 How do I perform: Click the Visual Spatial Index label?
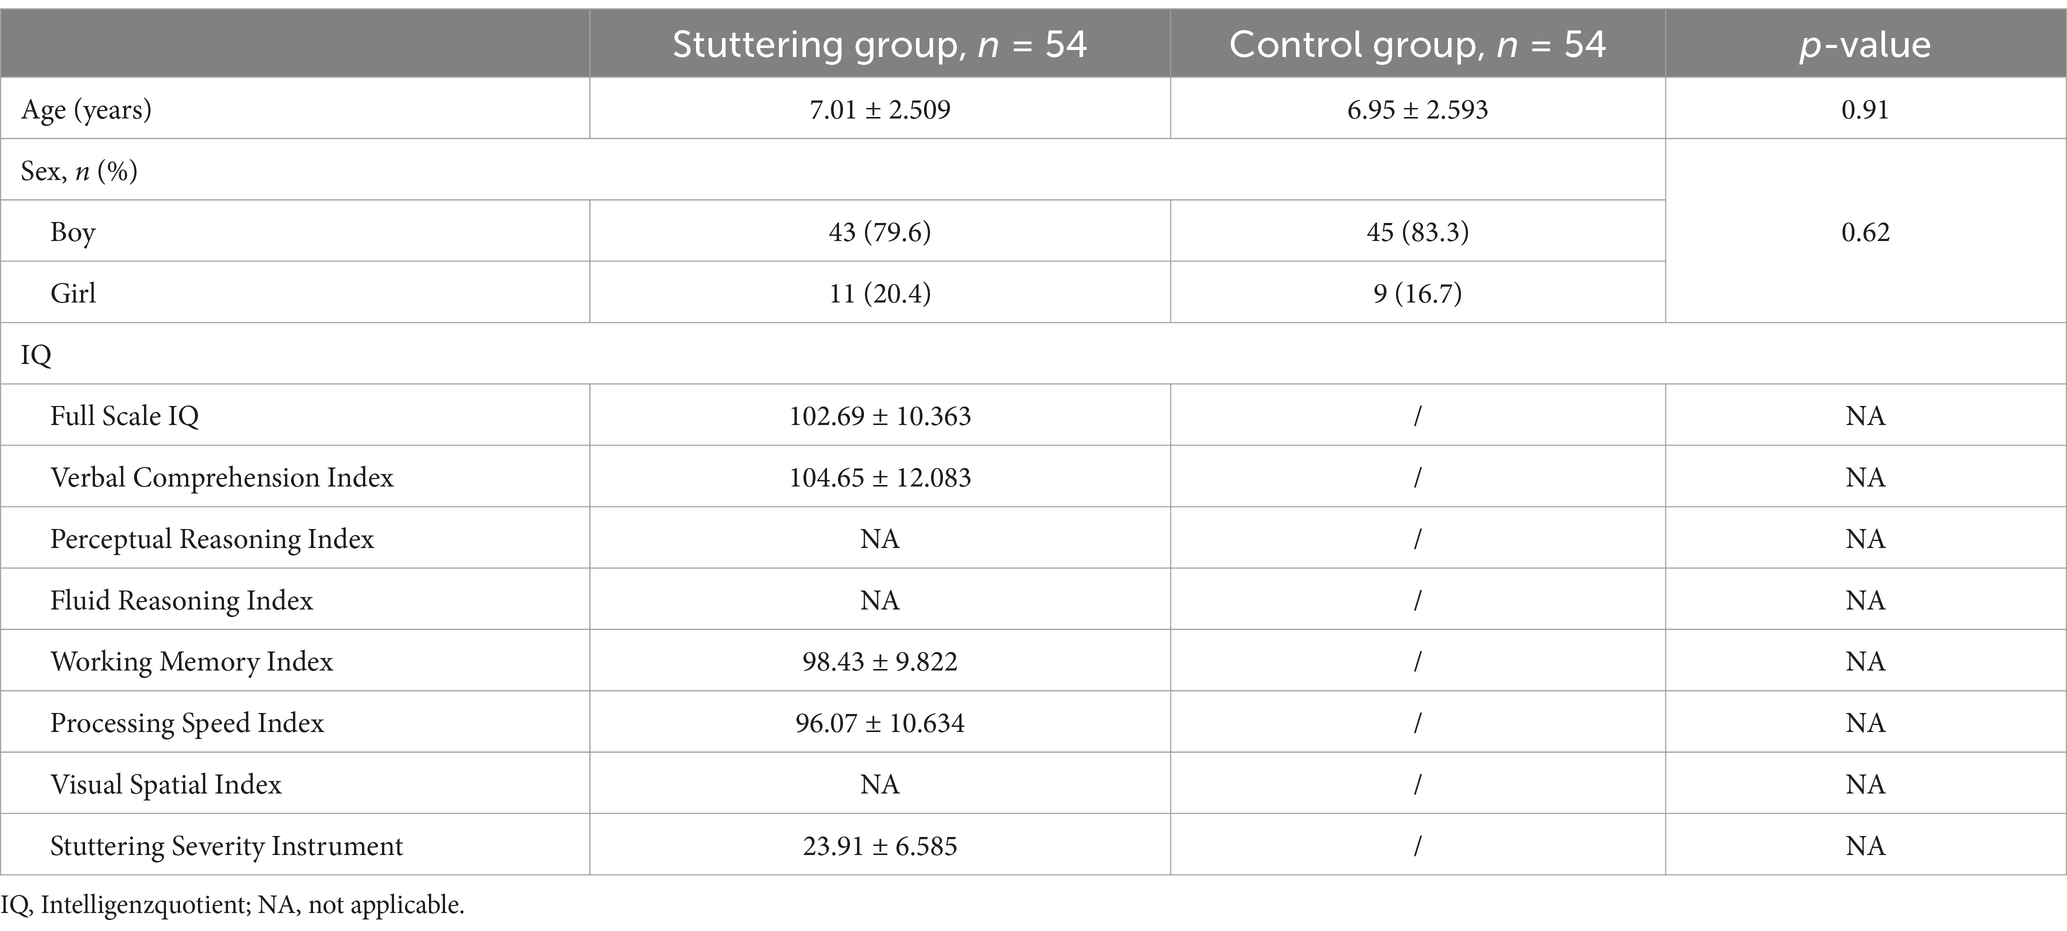[166, 784]
